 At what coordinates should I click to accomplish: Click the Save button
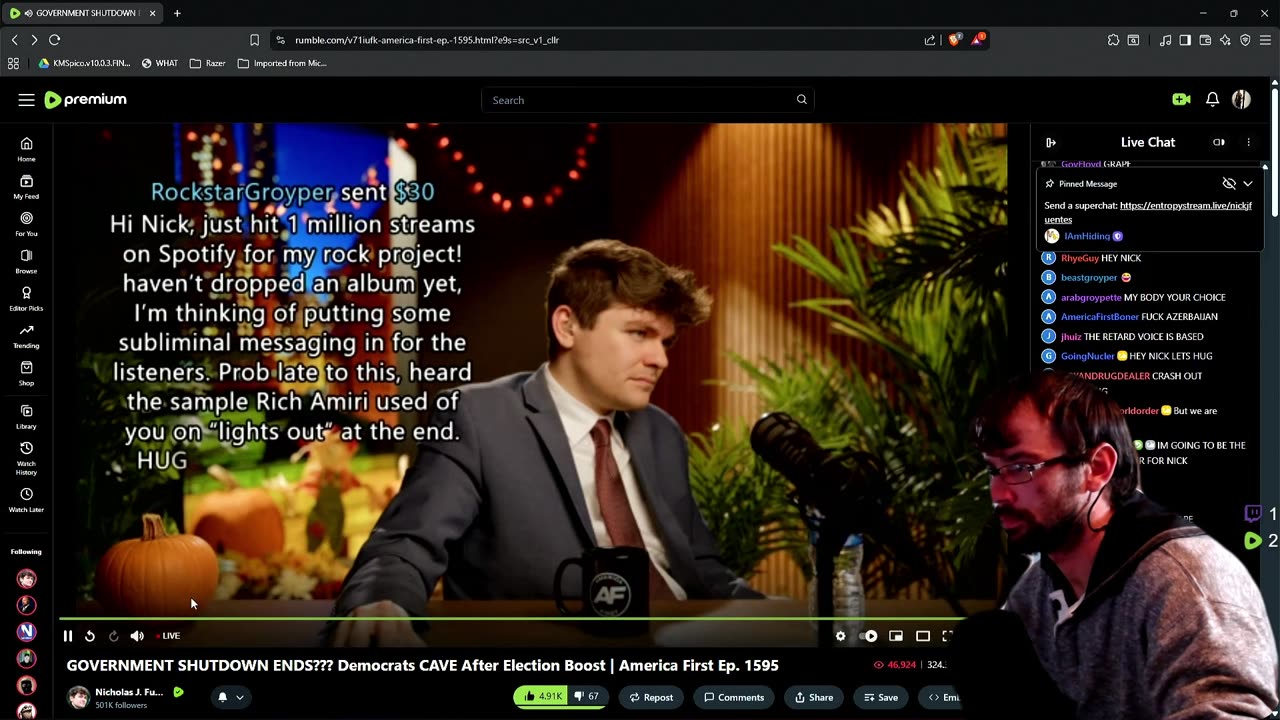pos(879,697)
